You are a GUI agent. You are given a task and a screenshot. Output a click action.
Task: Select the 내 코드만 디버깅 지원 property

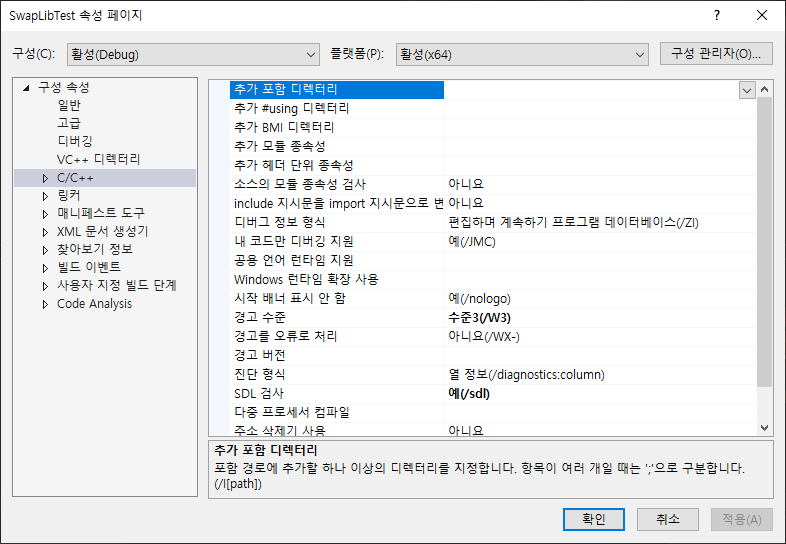pos(337,242)
